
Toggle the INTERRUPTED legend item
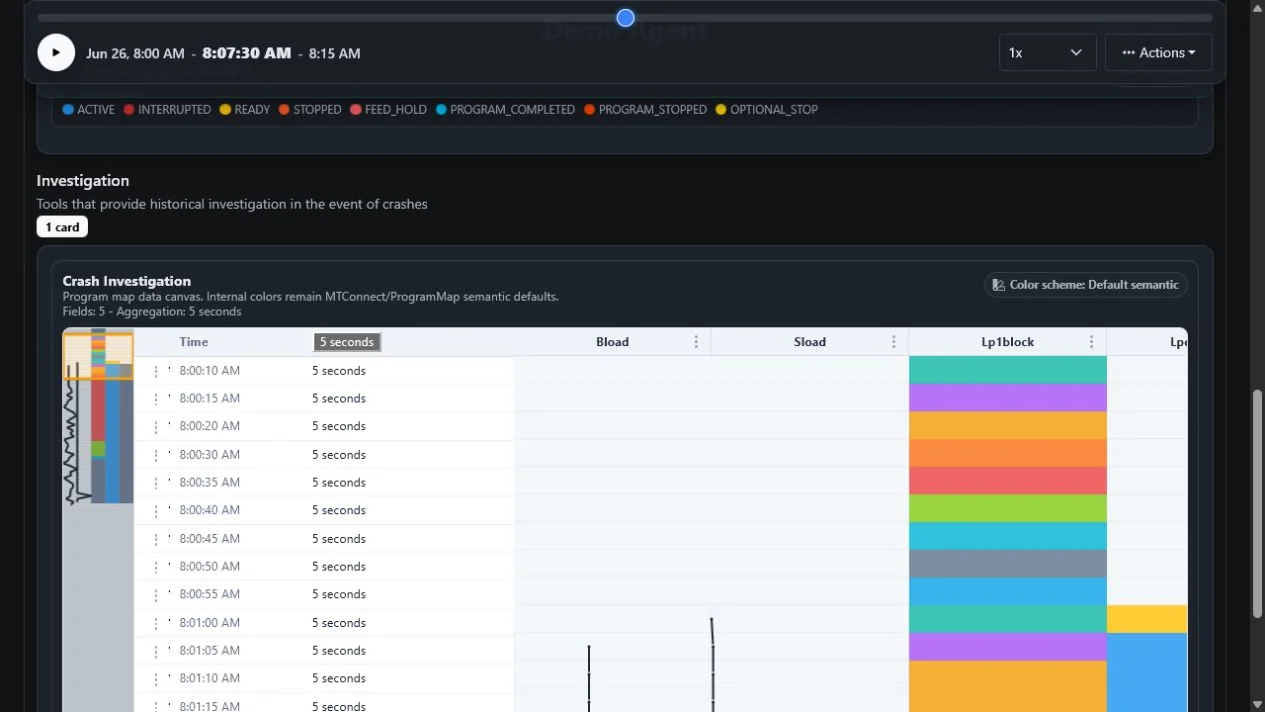click(x=167, y=110)
